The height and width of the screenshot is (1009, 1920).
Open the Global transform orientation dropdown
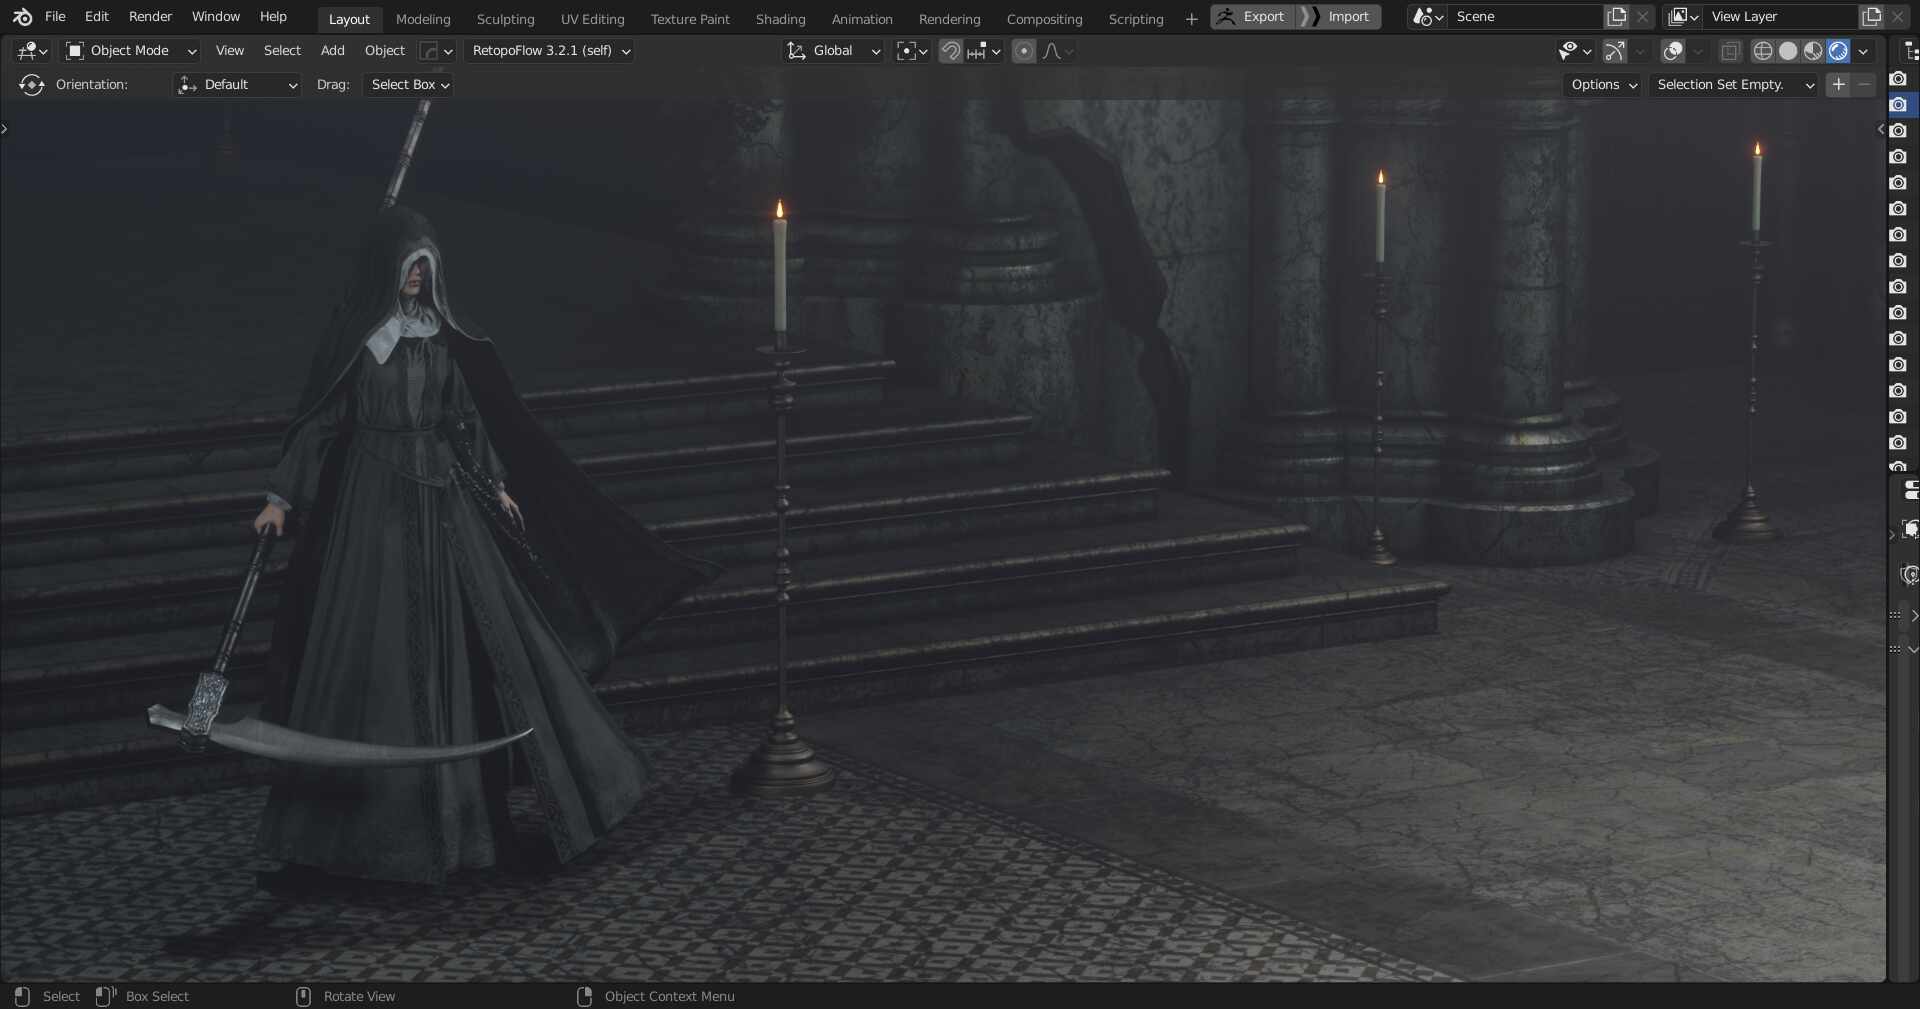click(x=833, y=51)
